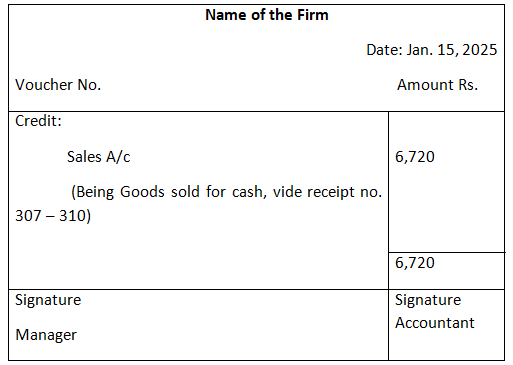Click the total 6,720 amount
513x365 pixels.
click(415, 263)
